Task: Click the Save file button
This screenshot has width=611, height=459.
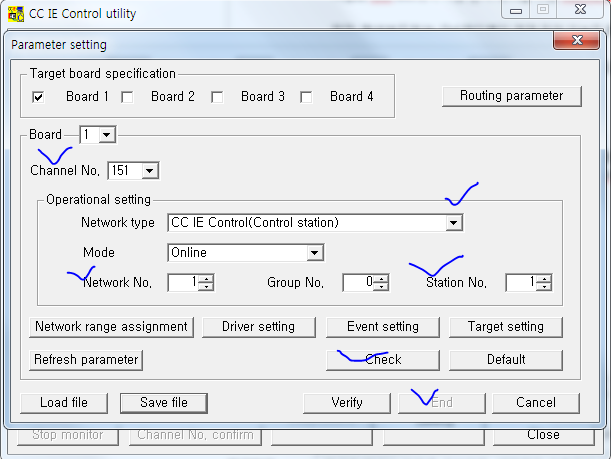Action: (x=163, y=402)
